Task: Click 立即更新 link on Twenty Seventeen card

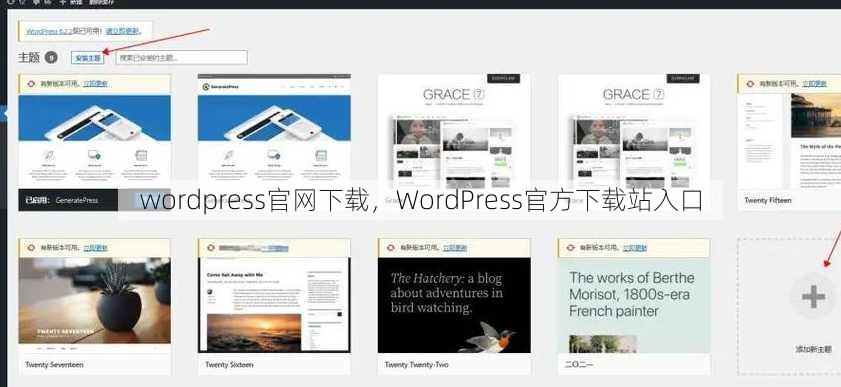Action: pyautogui.click(x=95, y=248)
